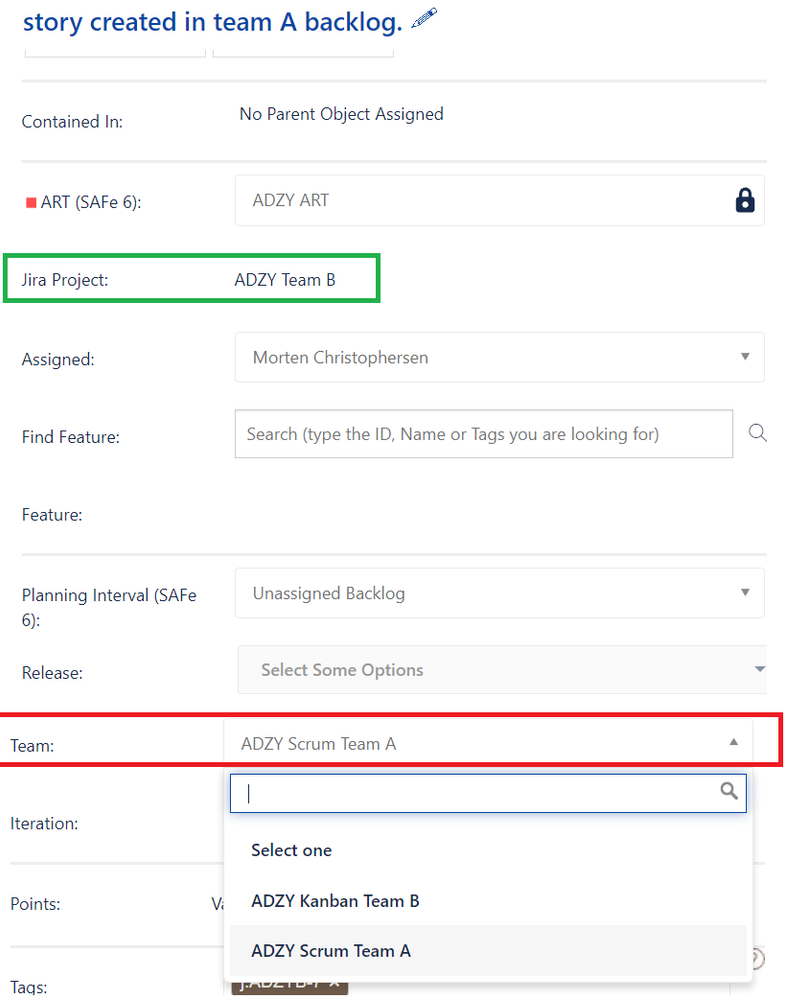Click the 'Feature:' label
The image size is (785, 999).
52,514
